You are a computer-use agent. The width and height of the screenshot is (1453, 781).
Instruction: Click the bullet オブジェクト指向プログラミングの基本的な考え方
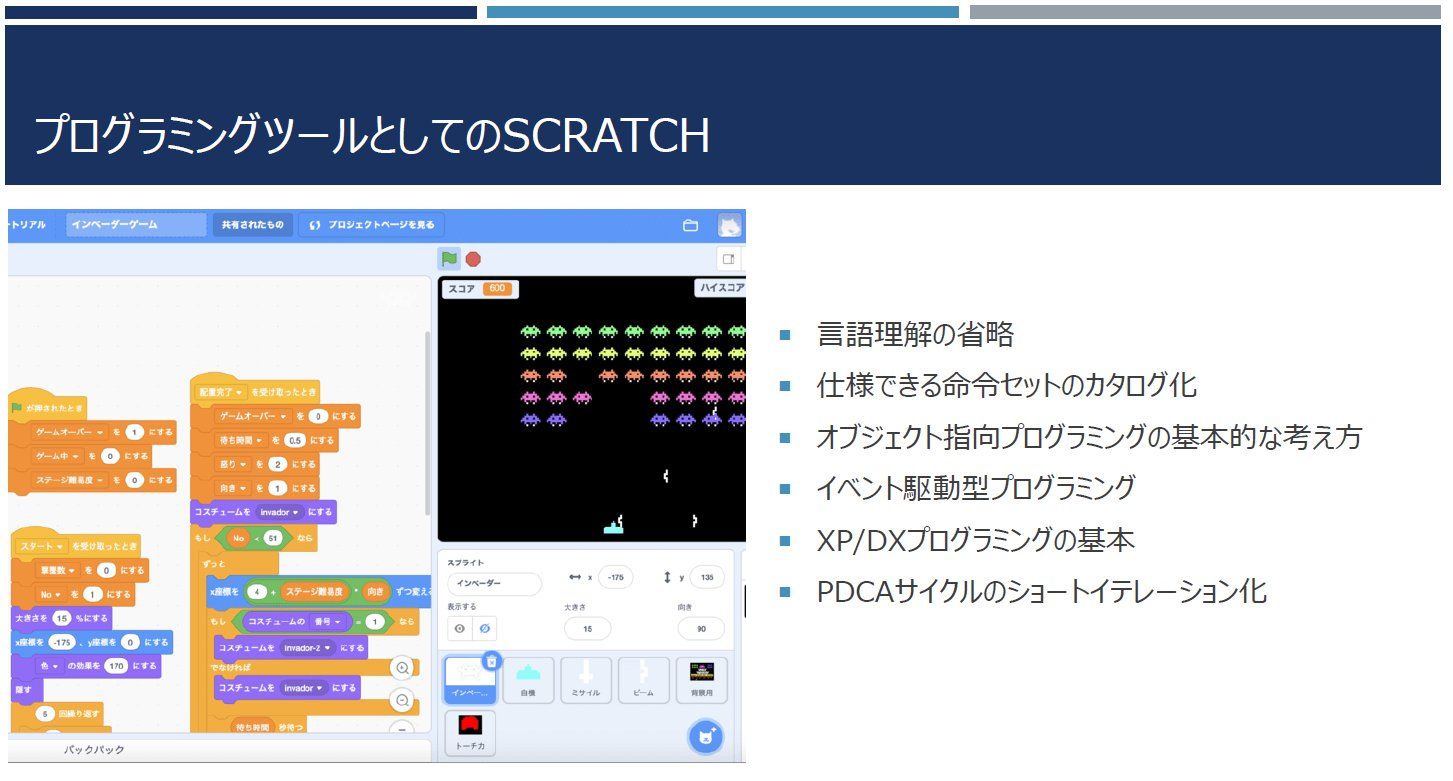[x=1089, y=437]
